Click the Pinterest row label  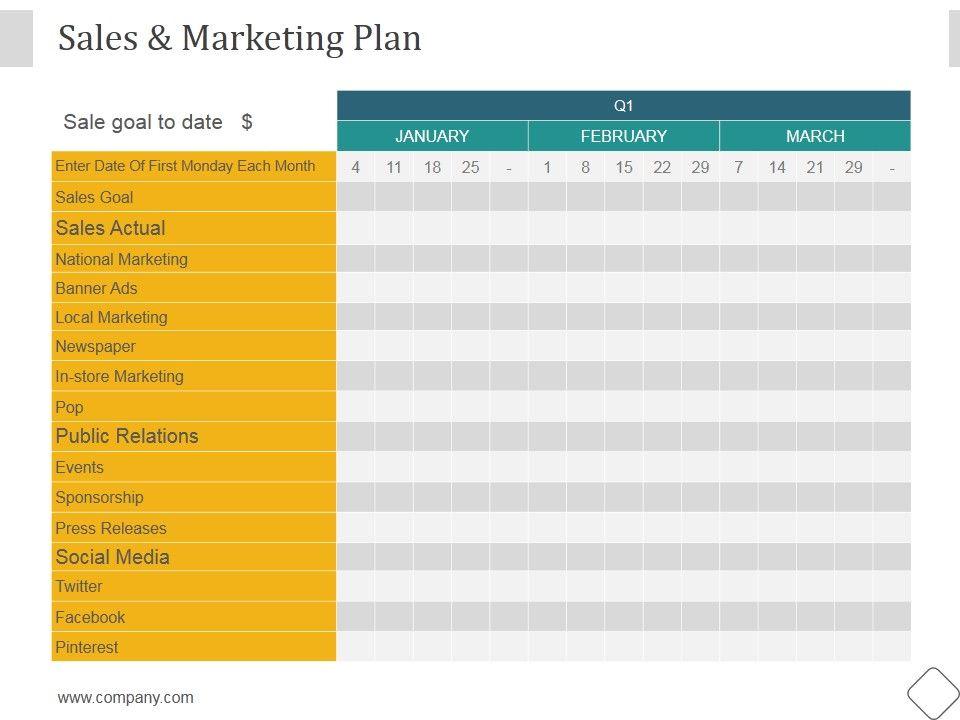(x=87, y=647)
